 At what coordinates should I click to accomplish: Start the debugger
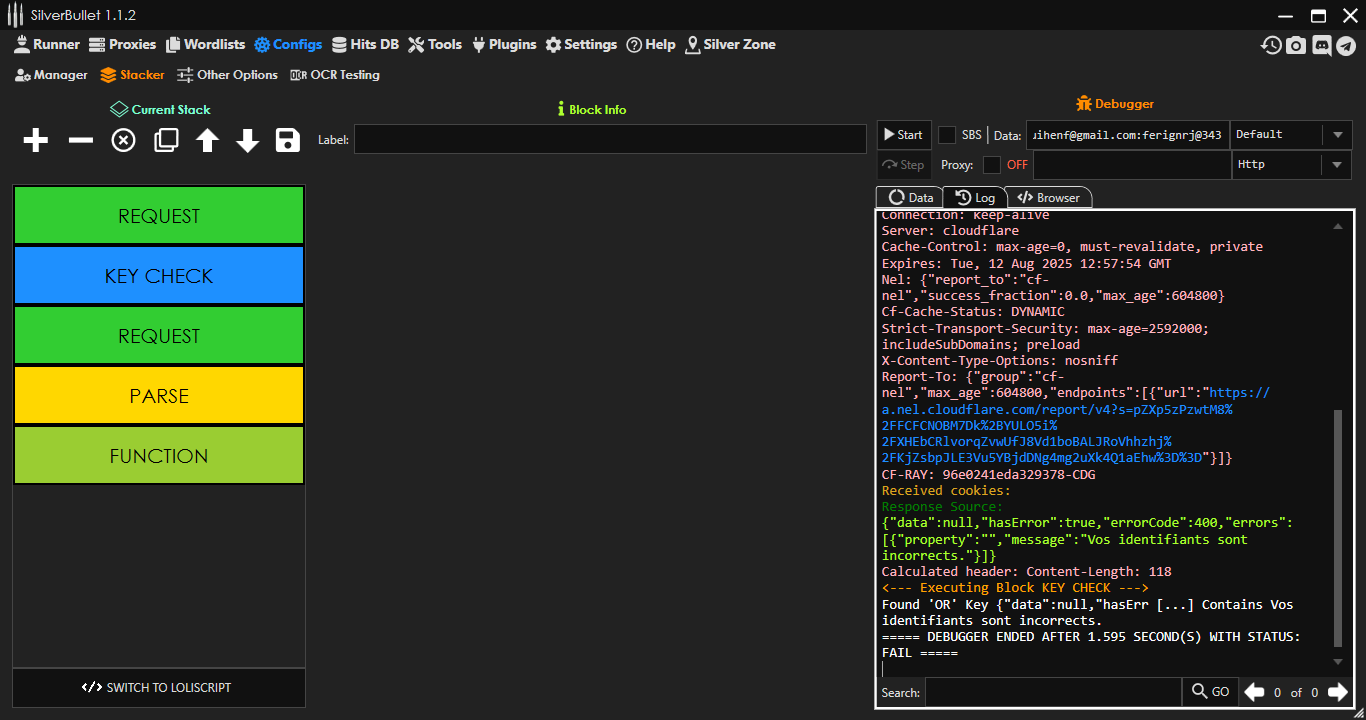(x=903, y=135)
